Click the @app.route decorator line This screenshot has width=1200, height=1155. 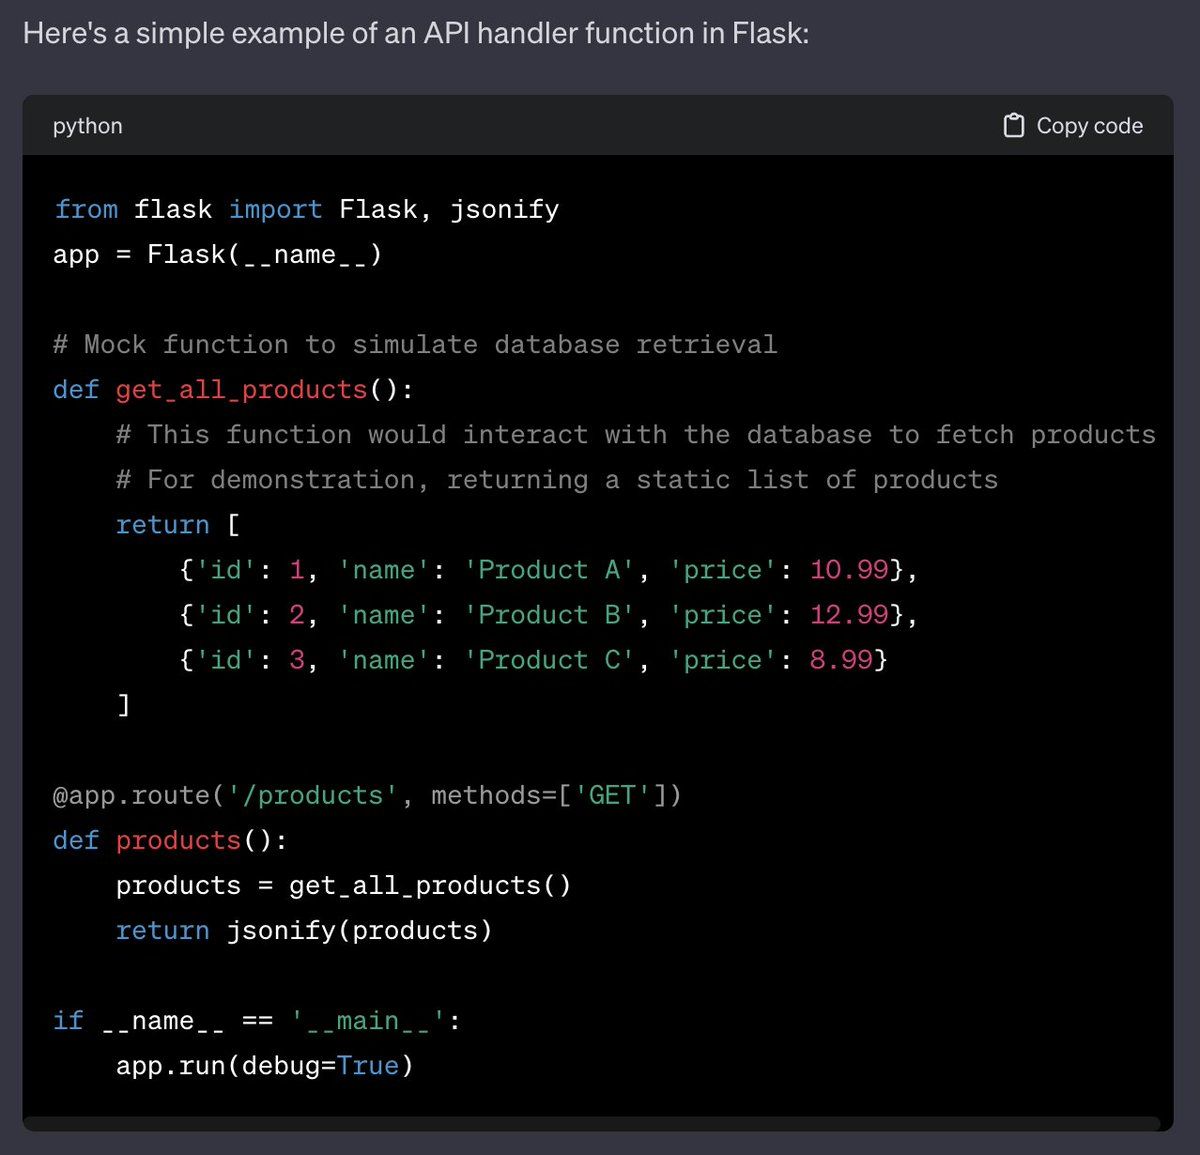click(x=366, y=795)
